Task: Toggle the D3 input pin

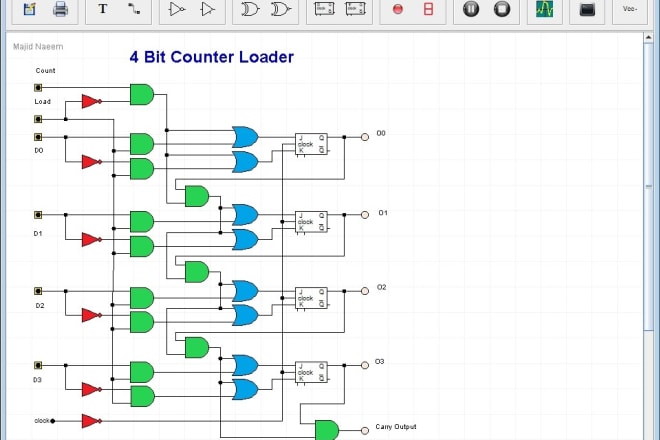Action: [x=38, y=365]
